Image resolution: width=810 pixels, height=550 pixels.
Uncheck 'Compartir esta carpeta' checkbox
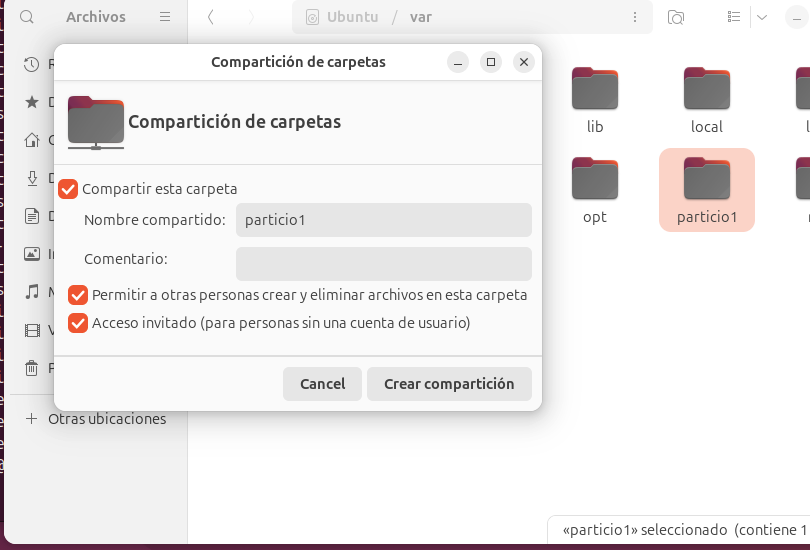click(68, 188)
